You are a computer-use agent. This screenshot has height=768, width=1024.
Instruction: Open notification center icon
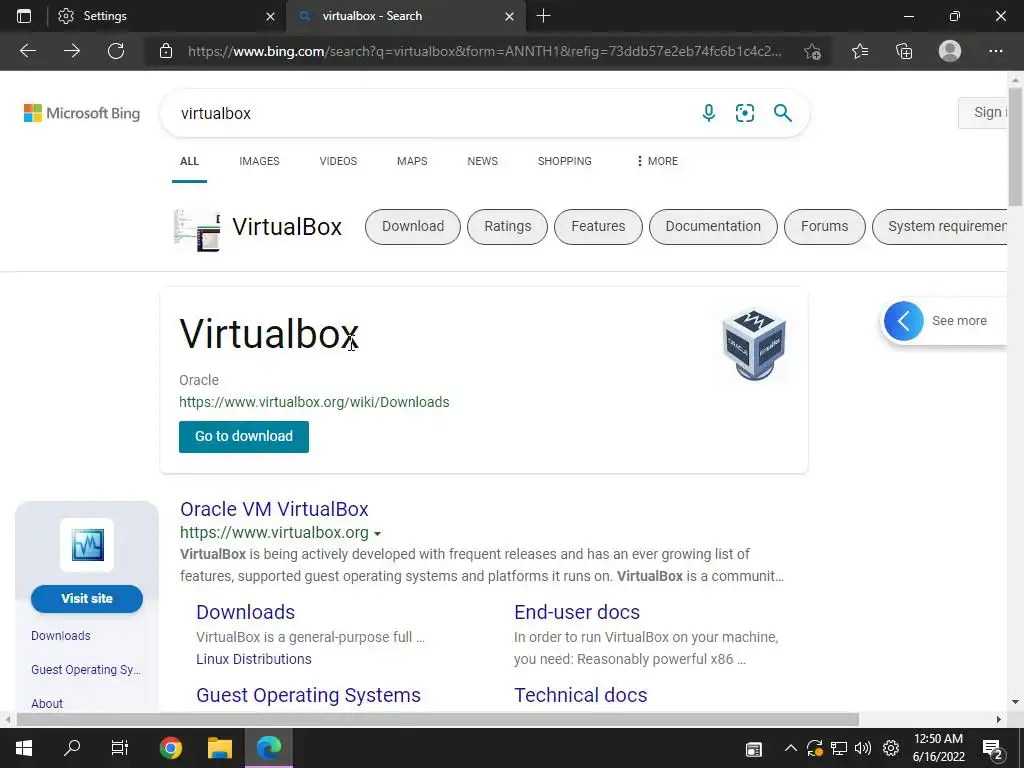pos(993,750)
